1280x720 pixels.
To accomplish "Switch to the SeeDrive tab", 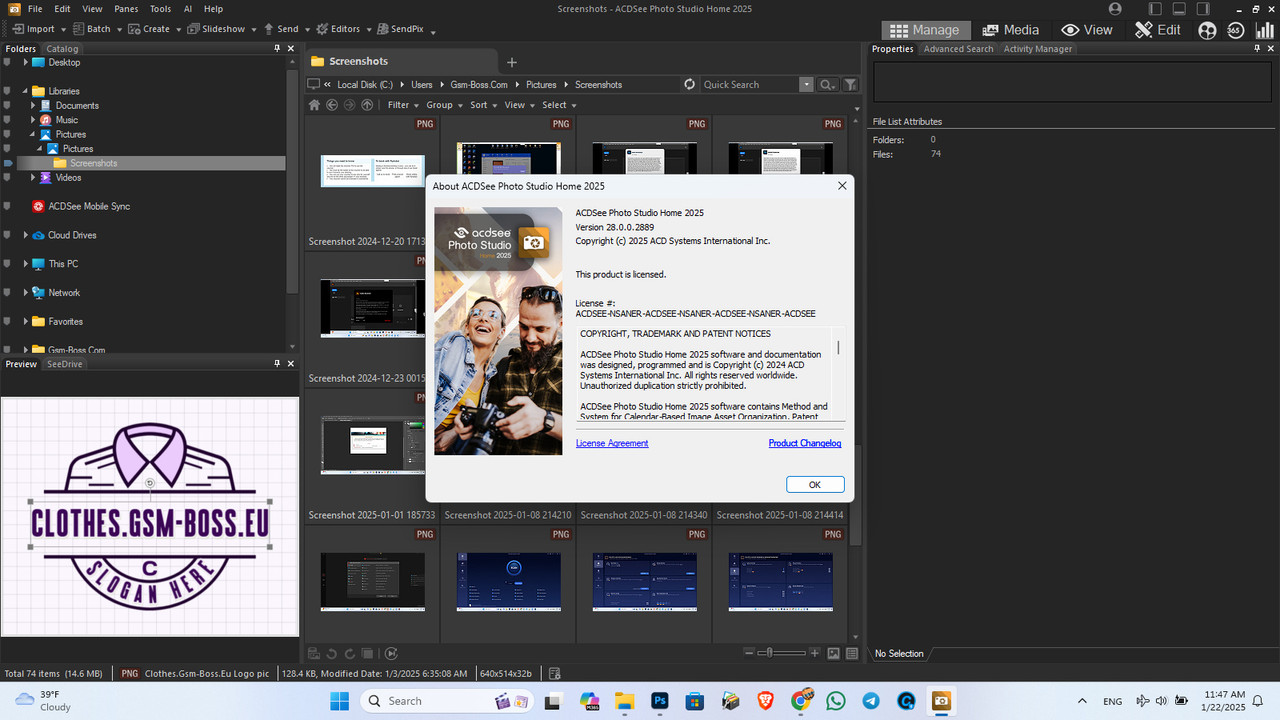I will (x=65, y=364).
